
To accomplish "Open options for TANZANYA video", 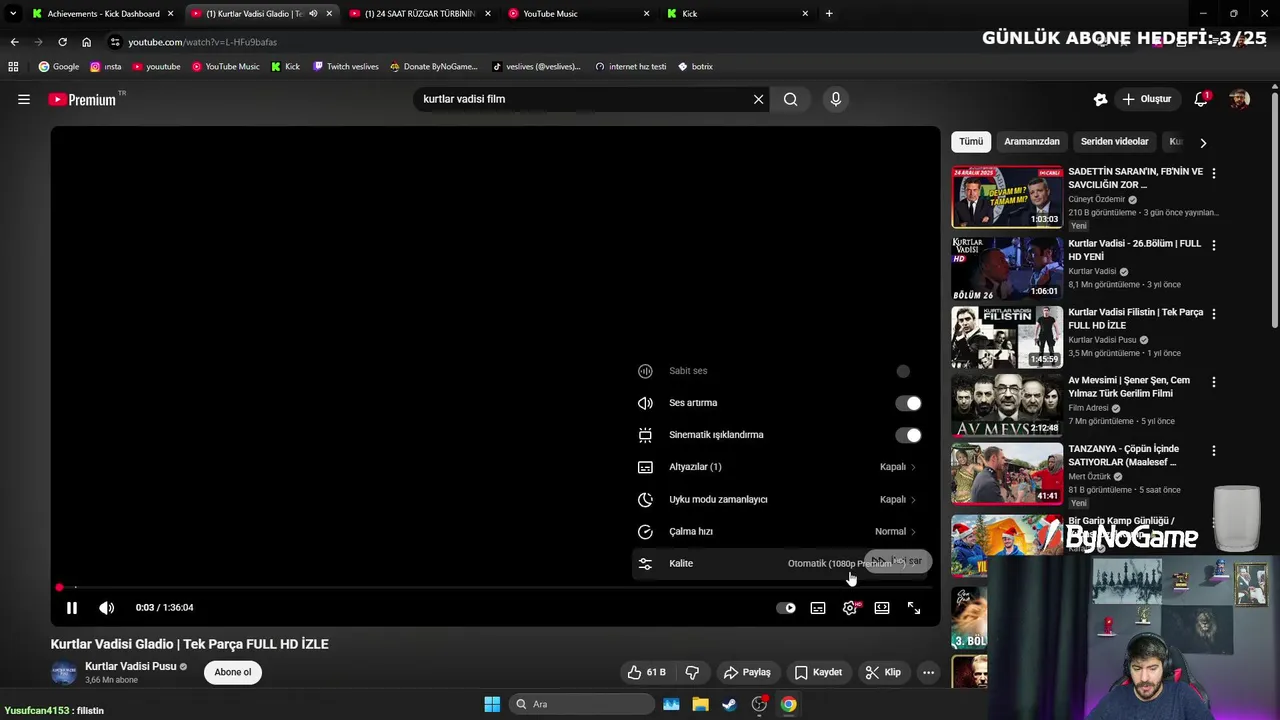I will click(1214, 450).
